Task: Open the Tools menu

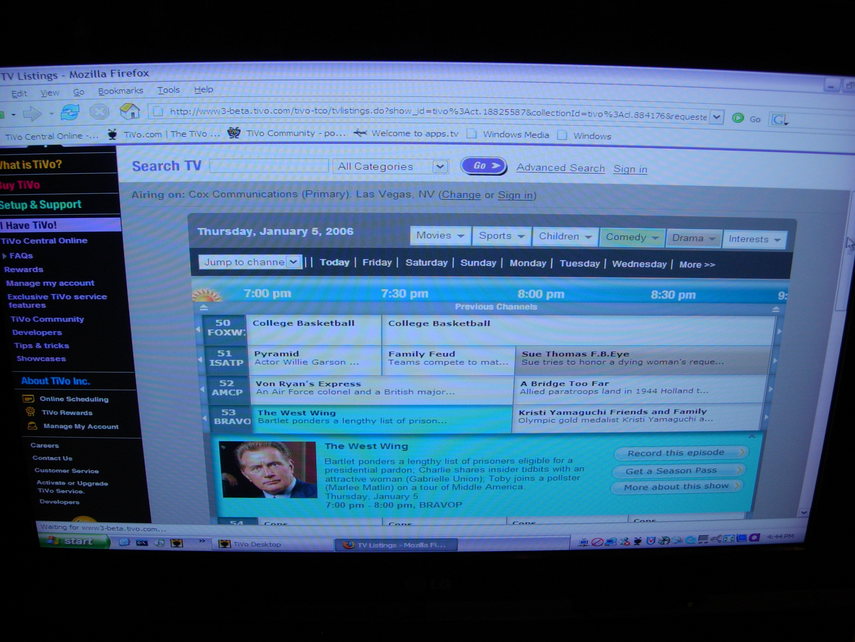Action: [x=168, y=90]
